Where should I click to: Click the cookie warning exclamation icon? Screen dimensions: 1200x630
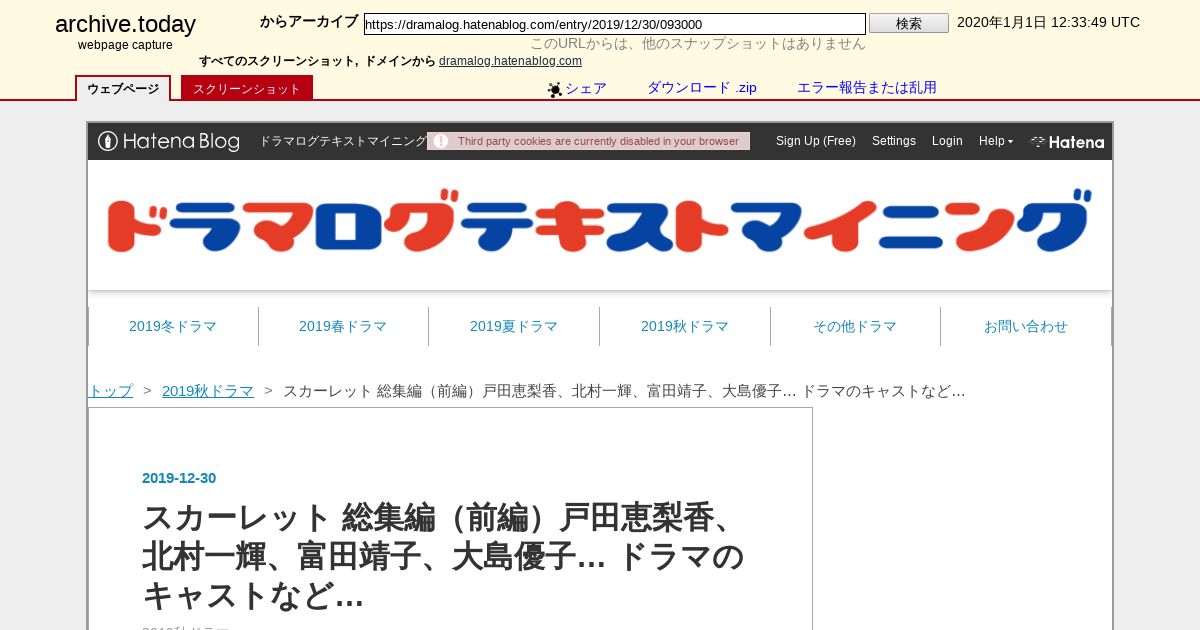point(440,141)
